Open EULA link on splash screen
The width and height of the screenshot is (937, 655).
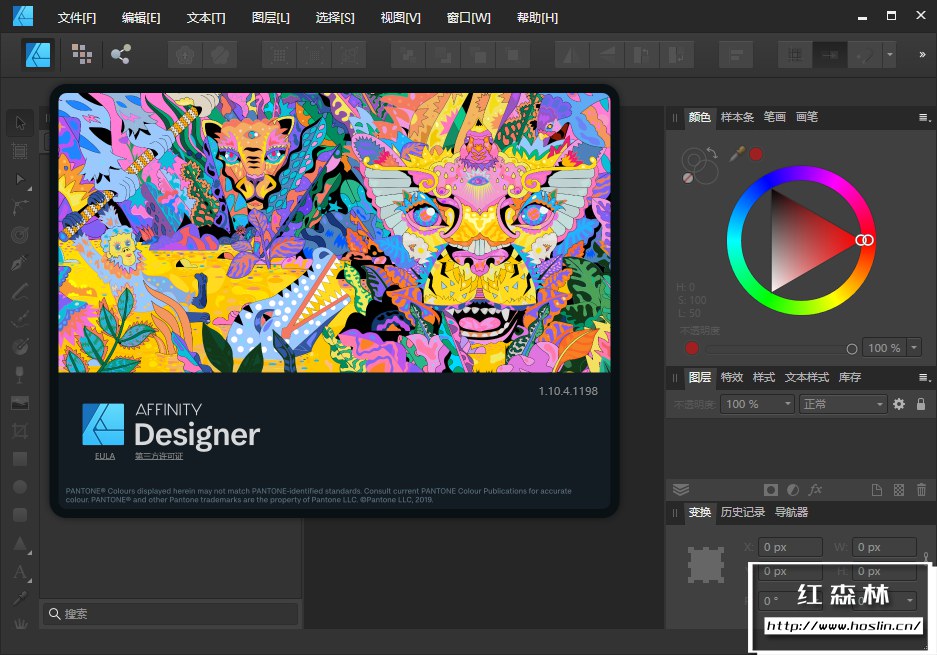point(105,456)
